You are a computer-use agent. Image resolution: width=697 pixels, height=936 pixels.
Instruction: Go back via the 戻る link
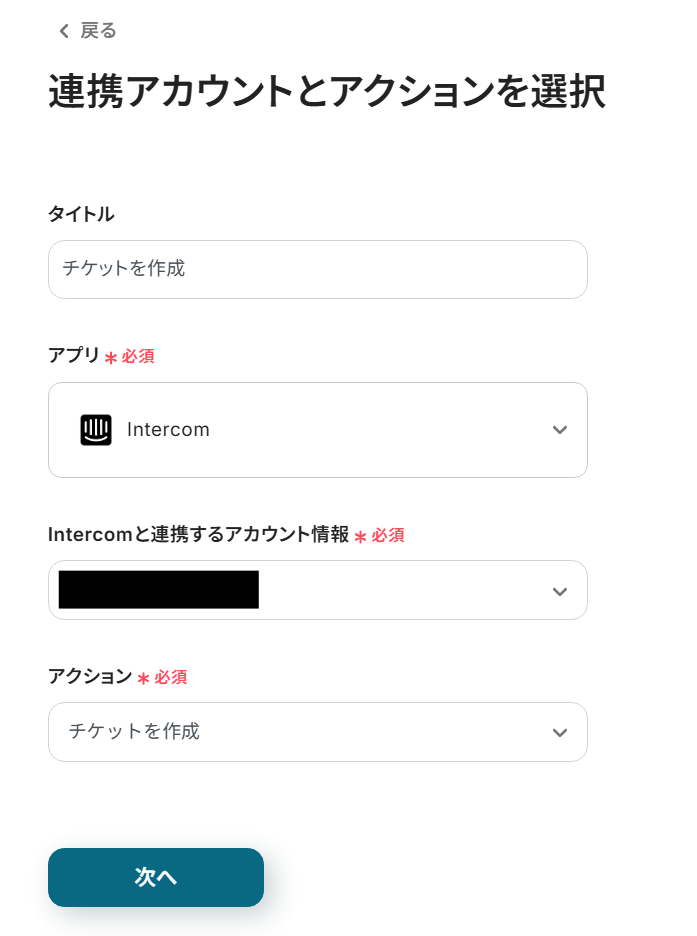tap(98, 31)
